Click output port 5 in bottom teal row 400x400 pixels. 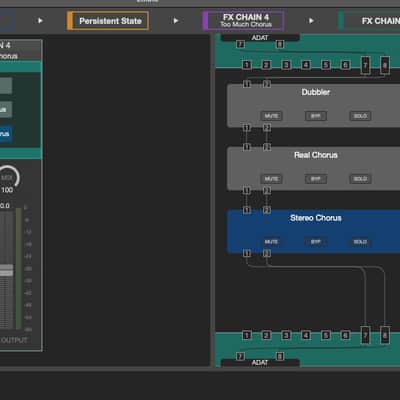326,335
